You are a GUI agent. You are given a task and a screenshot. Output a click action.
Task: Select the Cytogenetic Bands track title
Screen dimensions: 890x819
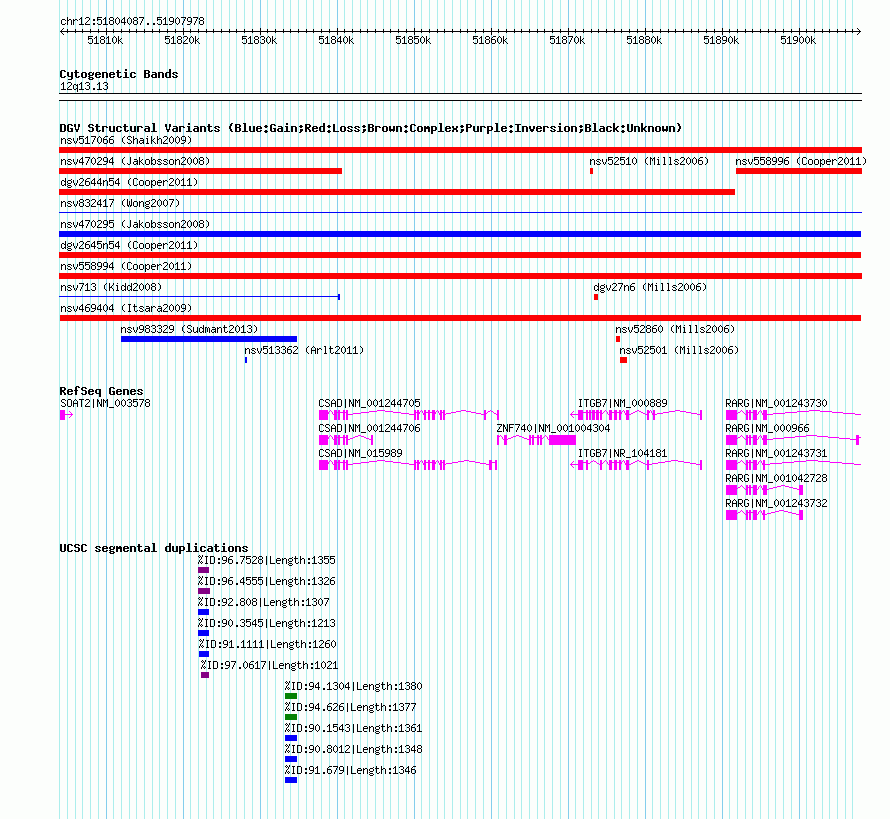[119, 74]
